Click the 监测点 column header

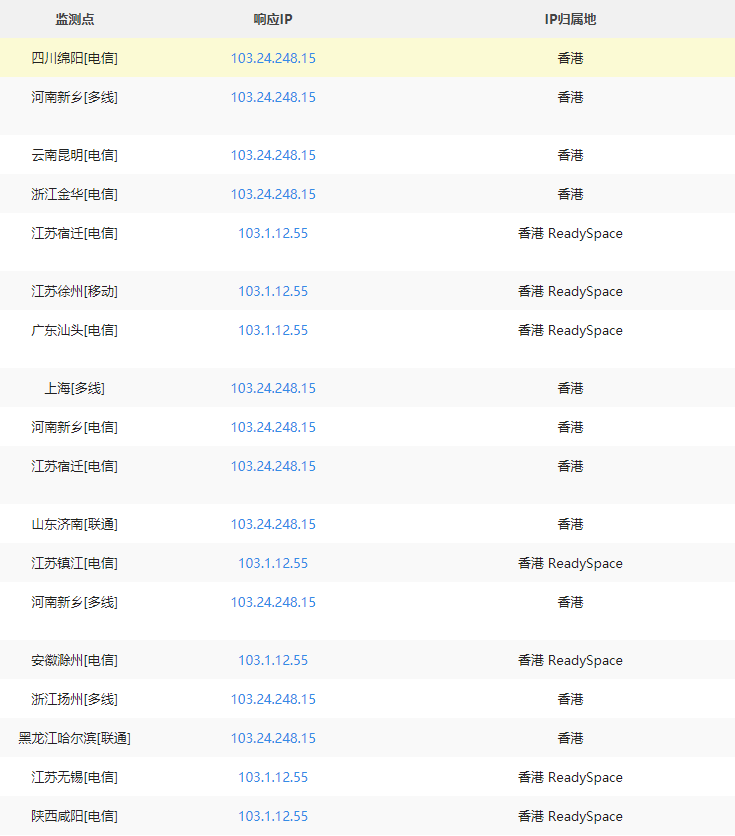click(x=75, y=19)
